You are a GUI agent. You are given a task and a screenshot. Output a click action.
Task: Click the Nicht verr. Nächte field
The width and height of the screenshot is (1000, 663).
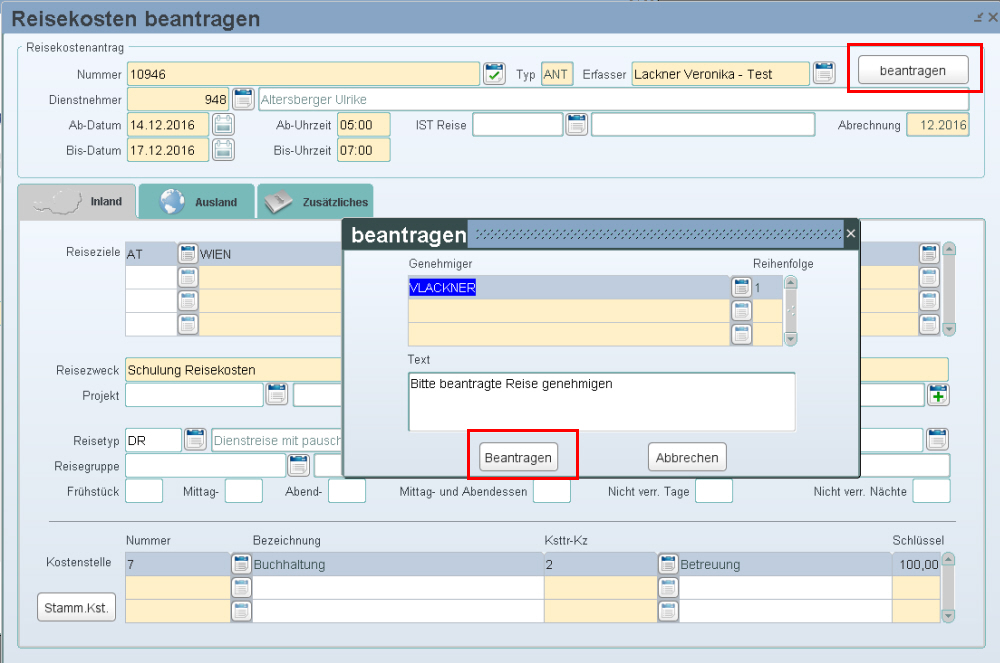click(x=931, y=492)
